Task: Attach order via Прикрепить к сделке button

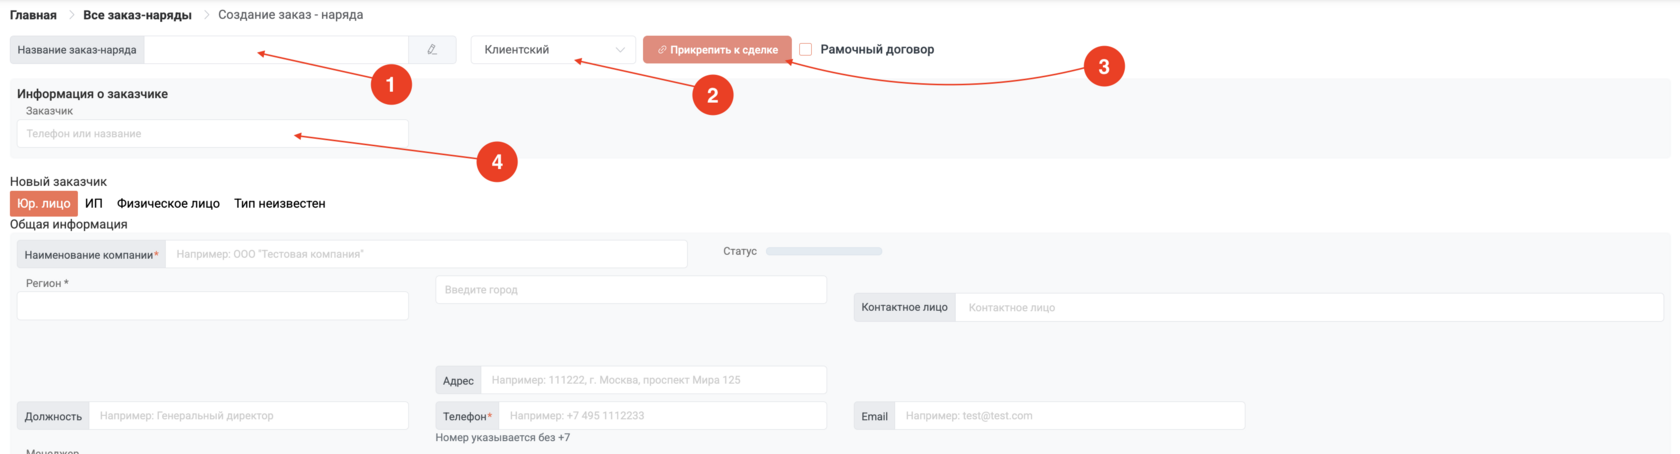Action: pyautogui.click(x=717, y=50)
